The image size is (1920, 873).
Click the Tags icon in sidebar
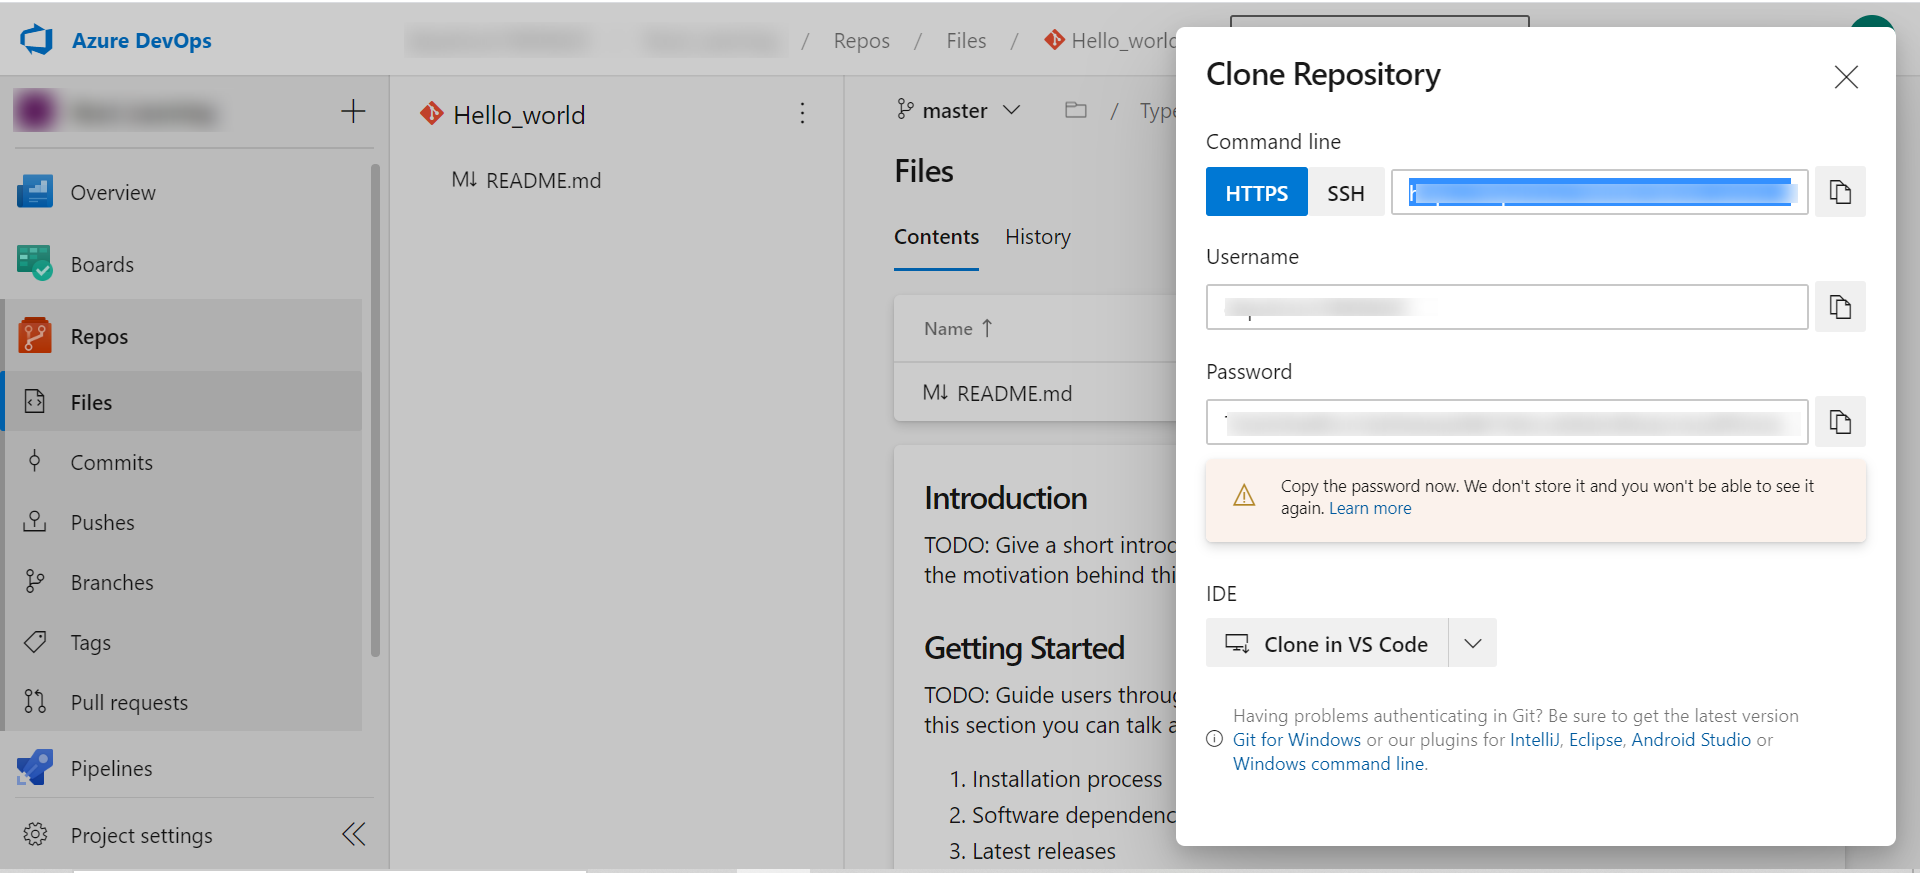[35, 641]
